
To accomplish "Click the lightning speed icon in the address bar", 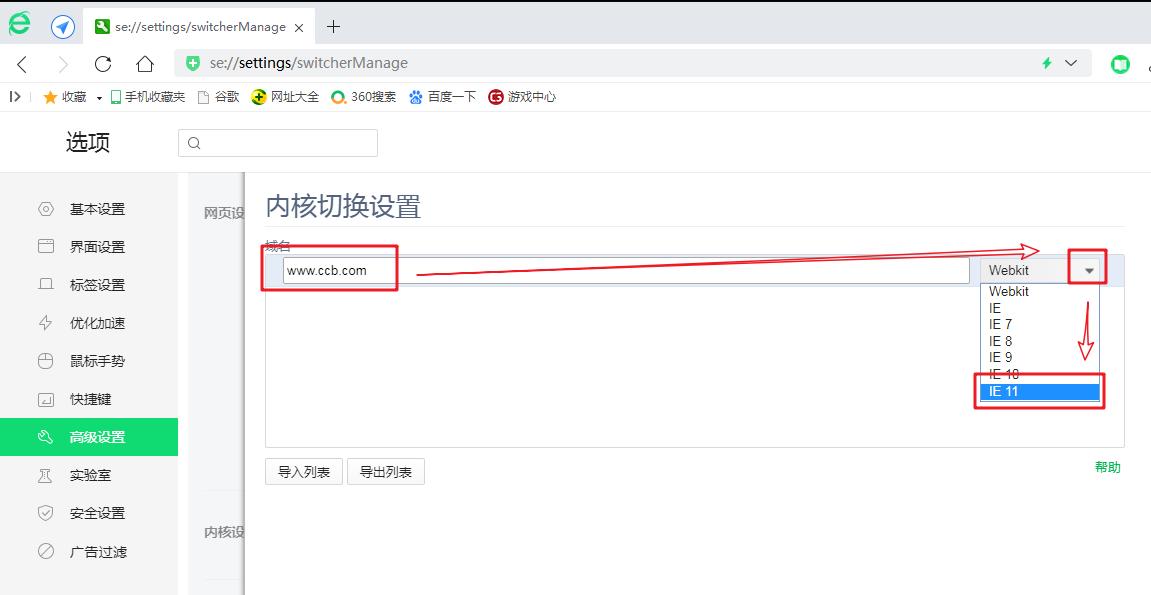I will coord(1045,63).
